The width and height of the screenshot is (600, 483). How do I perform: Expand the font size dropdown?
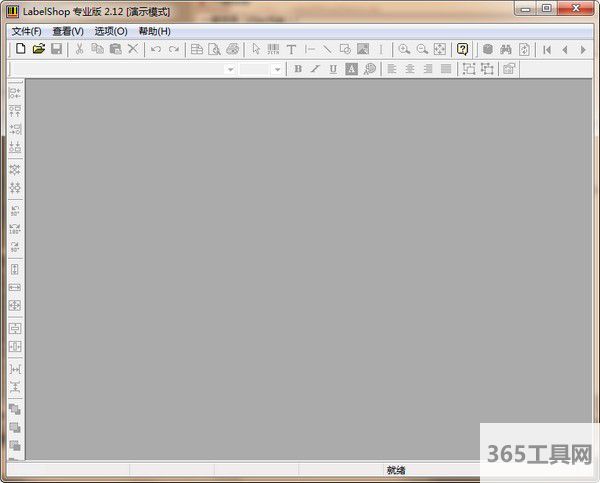[277, 69]
